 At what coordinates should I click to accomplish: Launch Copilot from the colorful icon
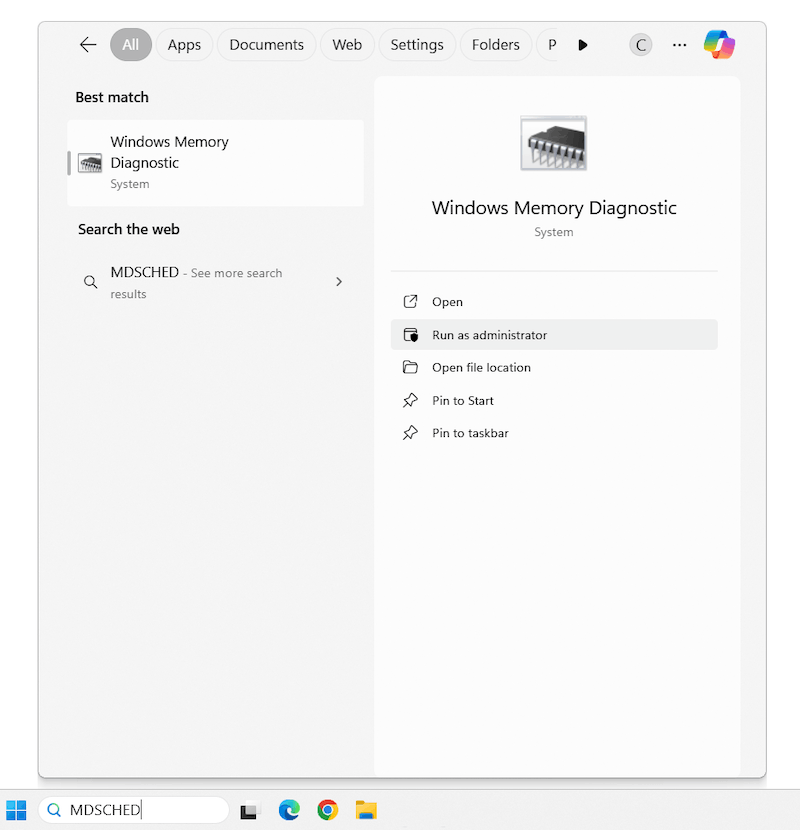click(x=719, y=44)
